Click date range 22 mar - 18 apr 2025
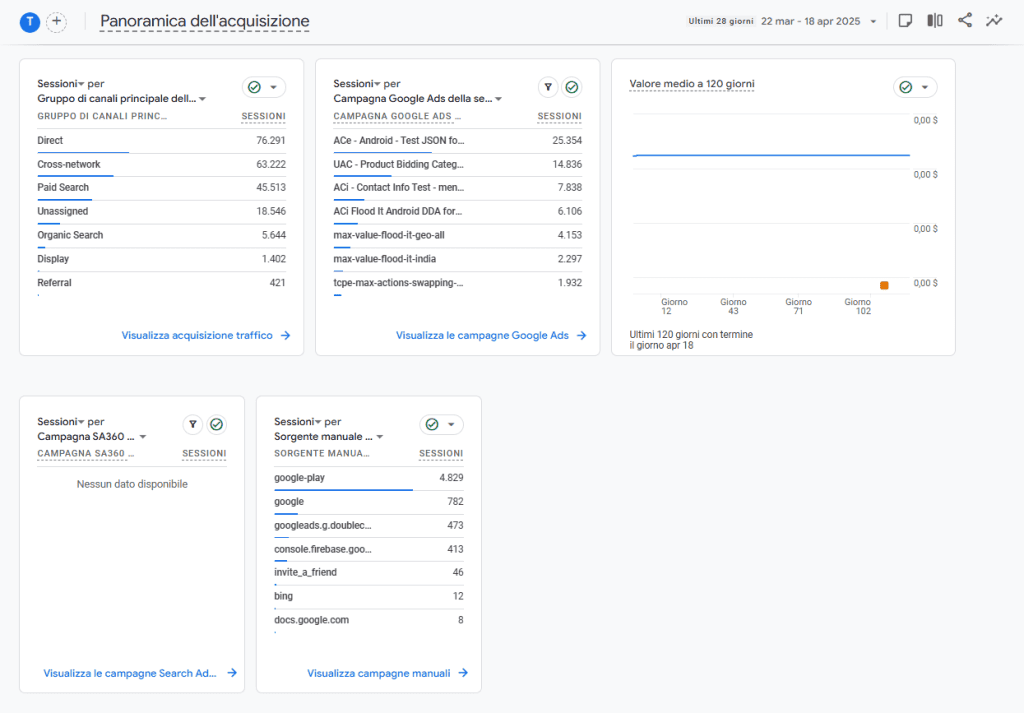Viewport: 1024px width, 713px height. [810, 22]
